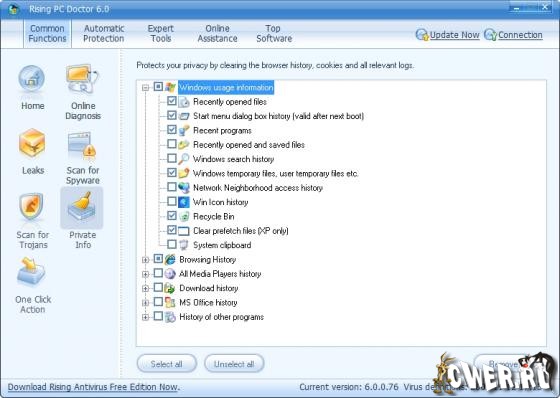Launch Scan for Spyware

pyautogui.click(x=82, y=145)
